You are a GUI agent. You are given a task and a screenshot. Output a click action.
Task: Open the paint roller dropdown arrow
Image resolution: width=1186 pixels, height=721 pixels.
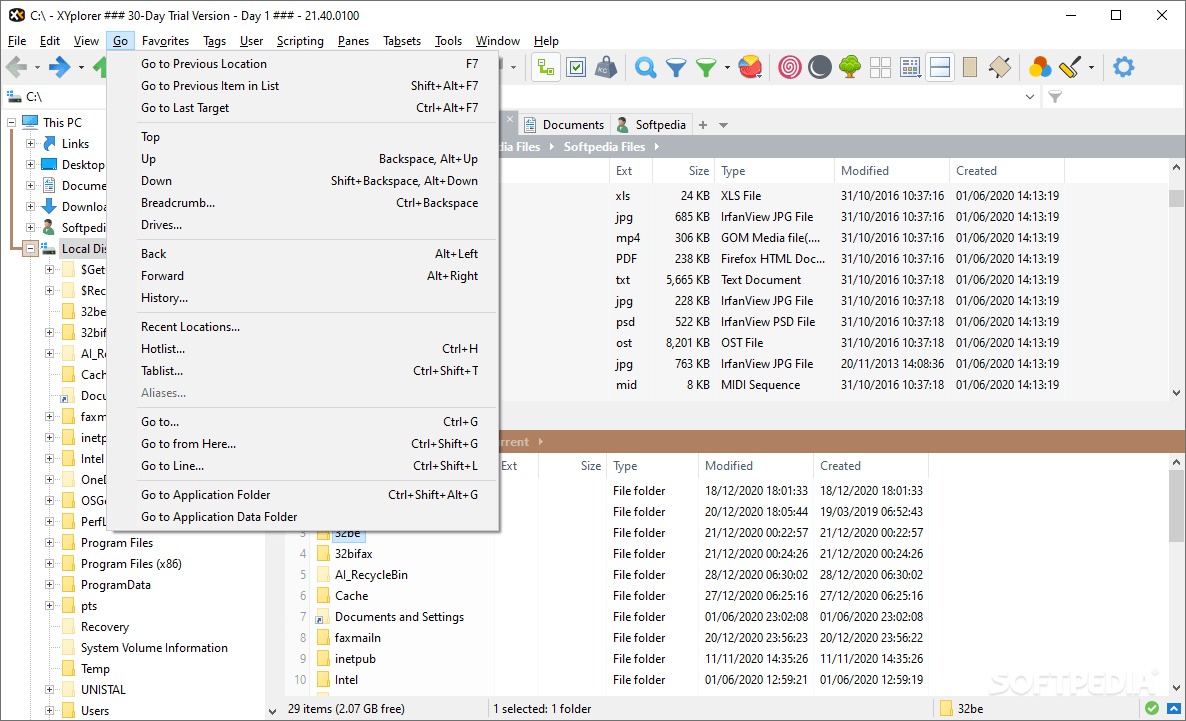tap(1090, 67)
